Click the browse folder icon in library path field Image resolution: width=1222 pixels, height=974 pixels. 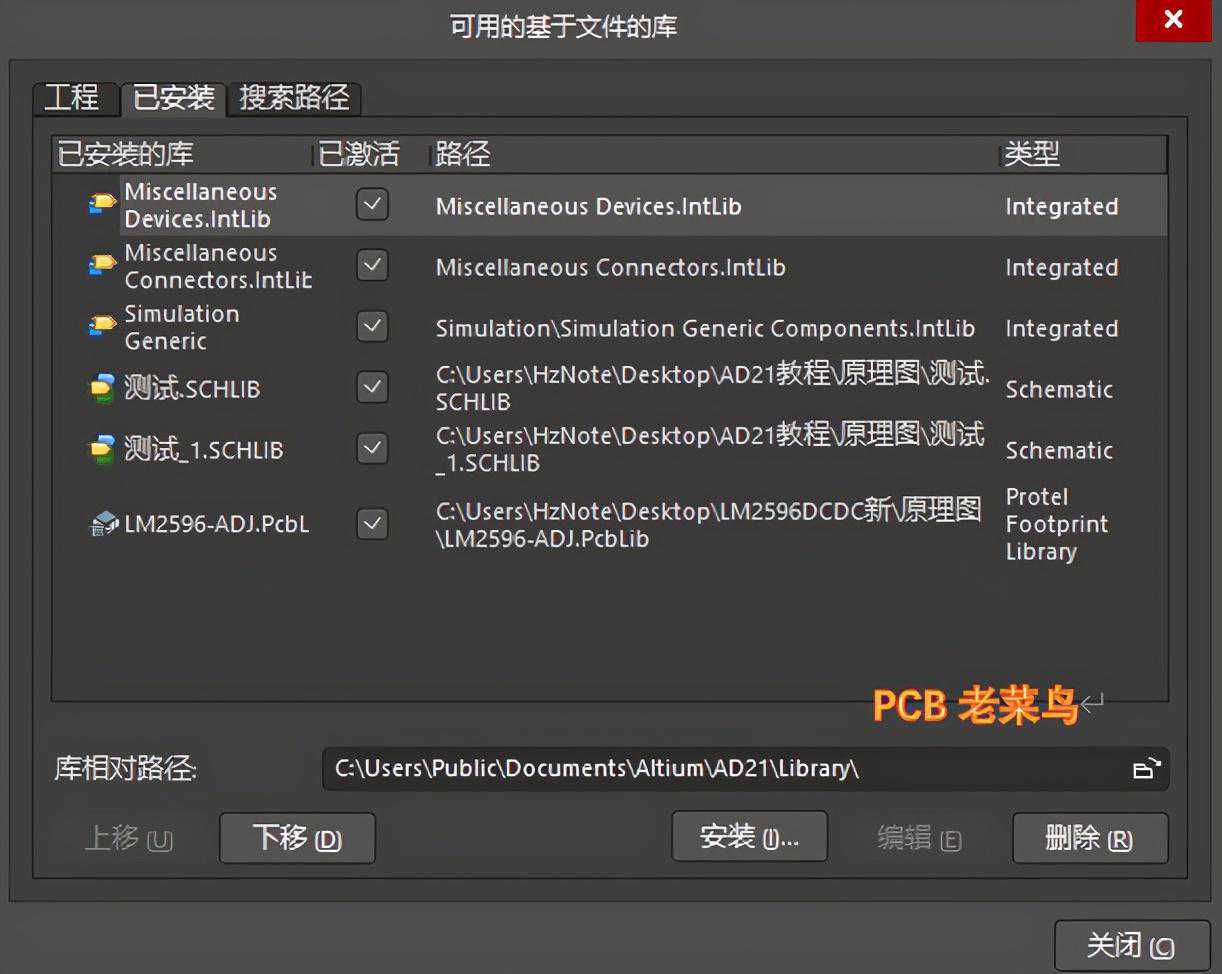pyautogui.click(x=1146, y=769)
